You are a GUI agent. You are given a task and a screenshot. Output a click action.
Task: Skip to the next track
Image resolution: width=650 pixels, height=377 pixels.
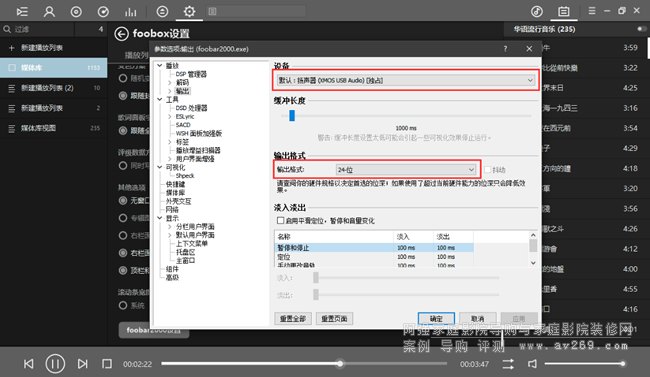pyautogui.click(x=82, y=364)
